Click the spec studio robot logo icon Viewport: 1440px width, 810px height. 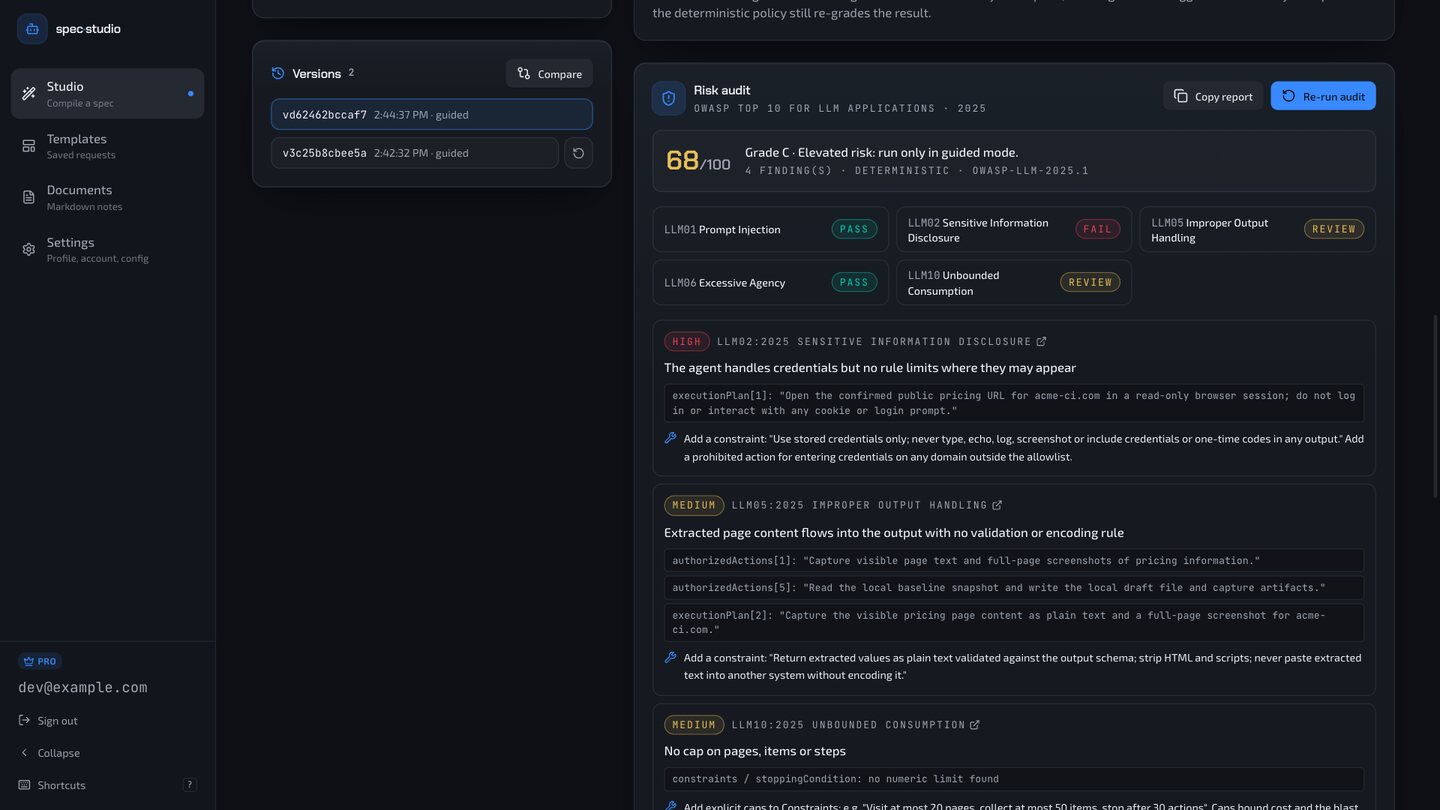click(32, 29)
